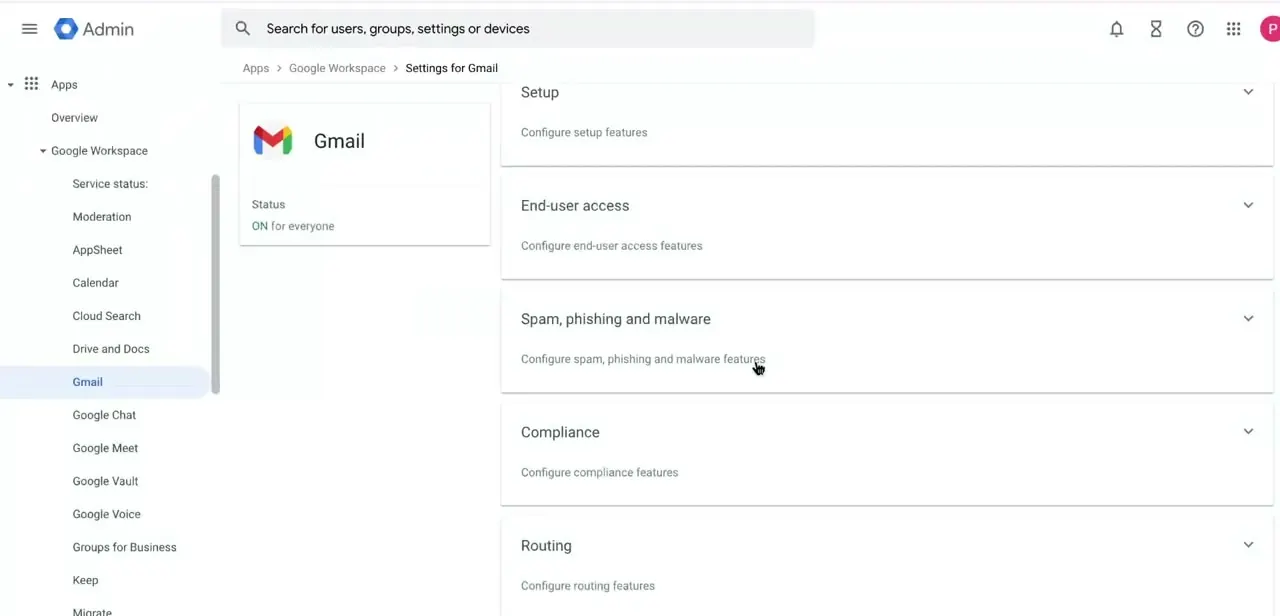Click the Gmail title on the card
Image resolution: width=1280 pixels, height=616 pixels.
coord(339,141)
